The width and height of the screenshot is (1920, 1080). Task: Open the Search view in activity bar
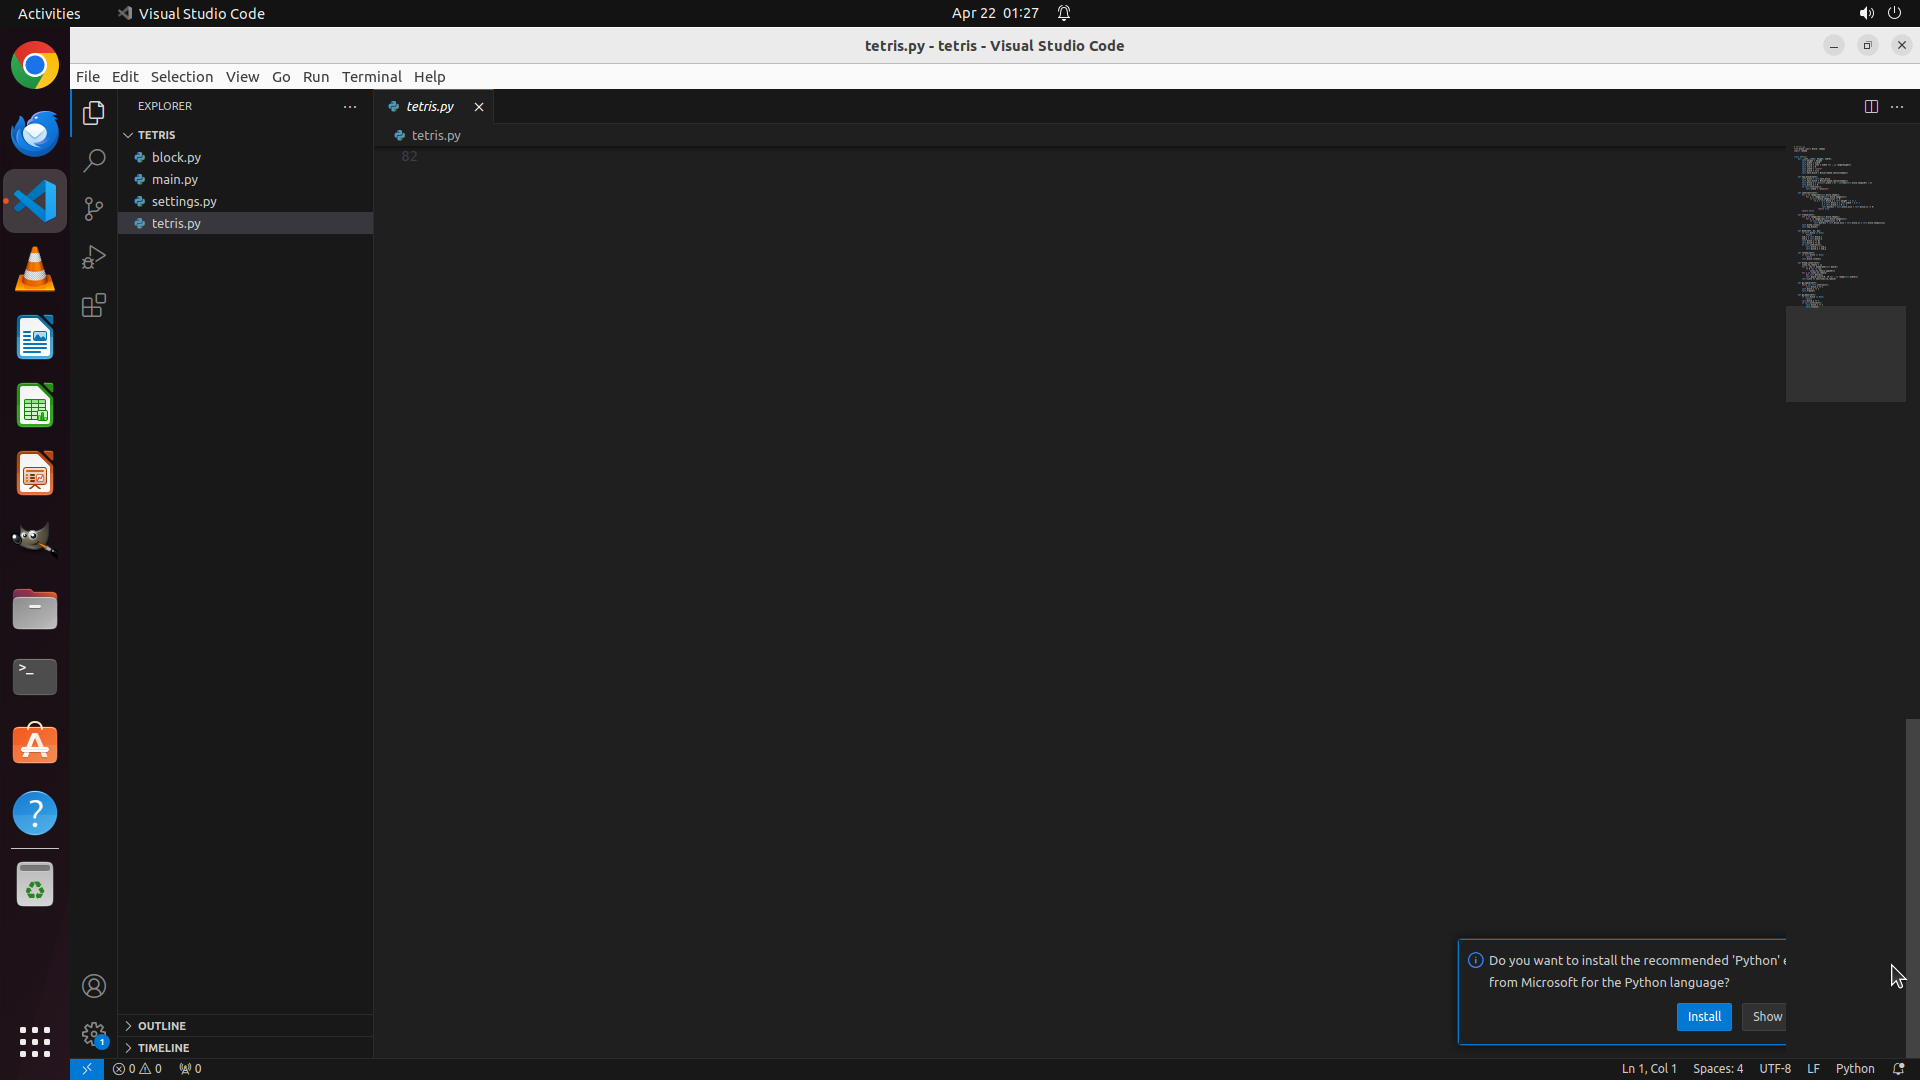(x=94, y=161)
